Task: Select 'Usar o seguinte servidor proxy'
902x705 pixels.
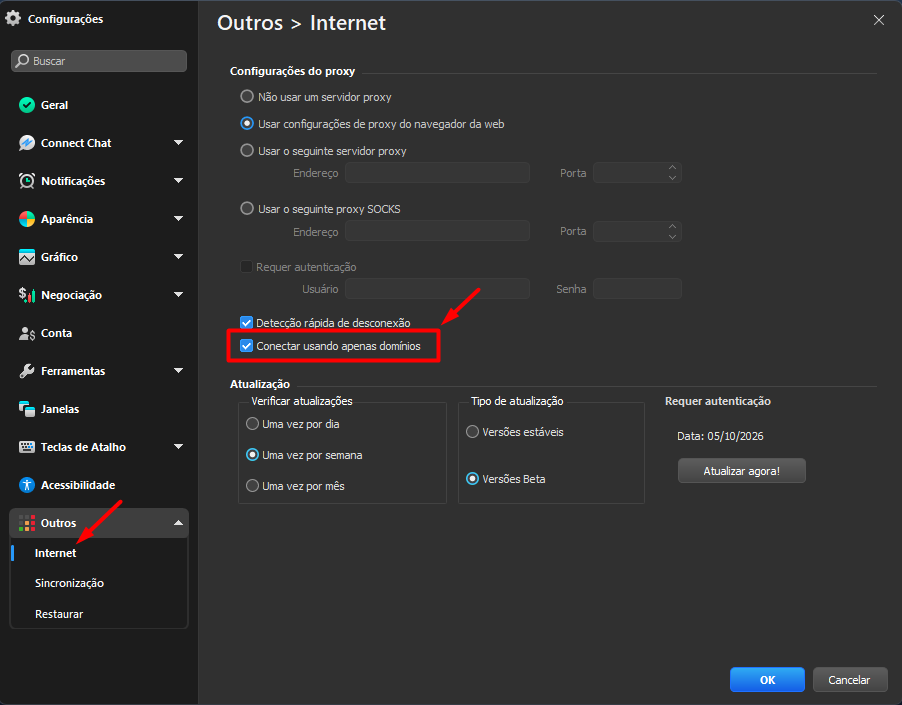Action: [247, 150]
